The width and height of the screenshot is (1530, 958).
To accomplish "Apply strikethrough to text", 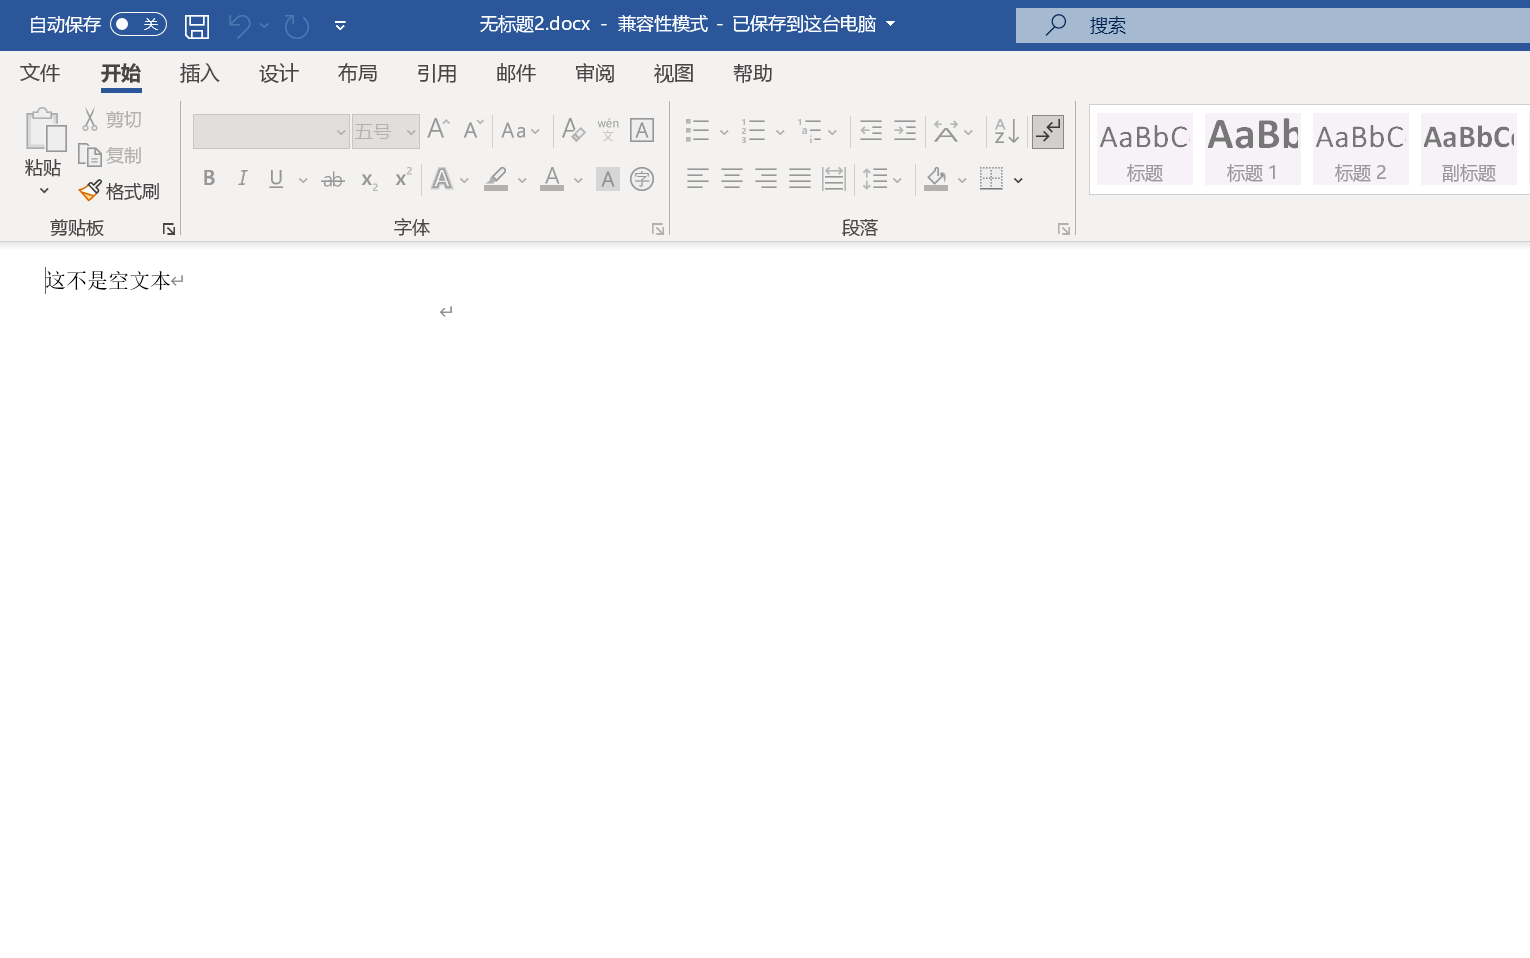I will tap(333, 179).
